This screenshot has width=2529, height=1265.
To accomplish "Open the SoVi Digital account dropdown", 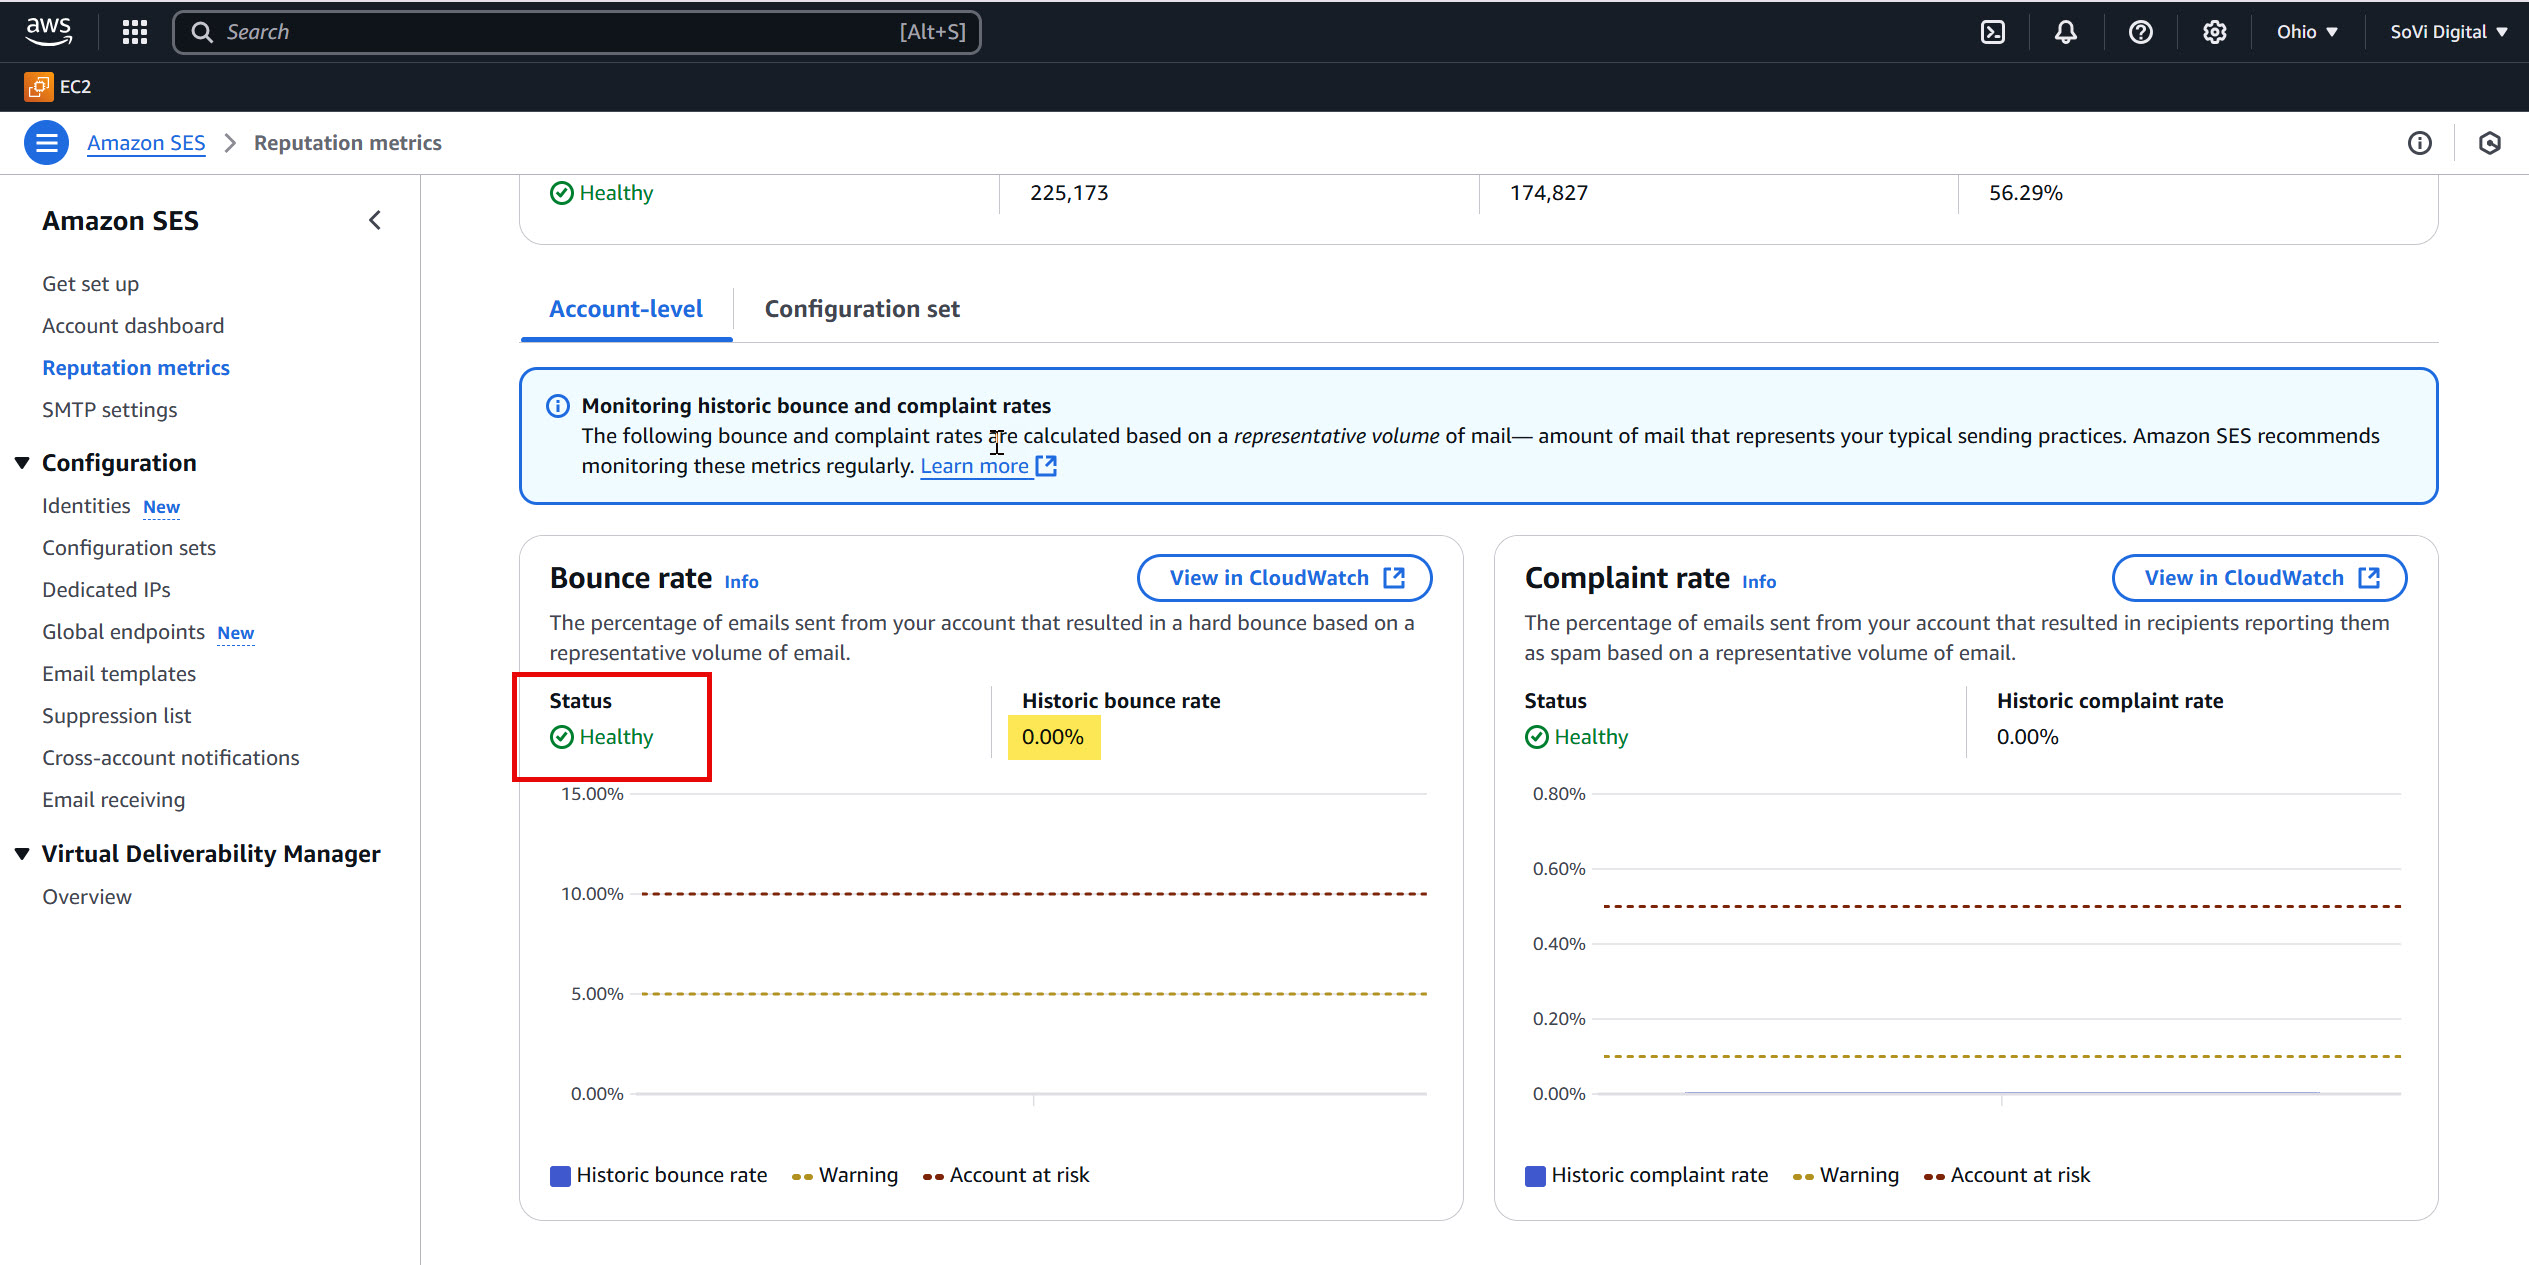I will (x=2448, y=32).
